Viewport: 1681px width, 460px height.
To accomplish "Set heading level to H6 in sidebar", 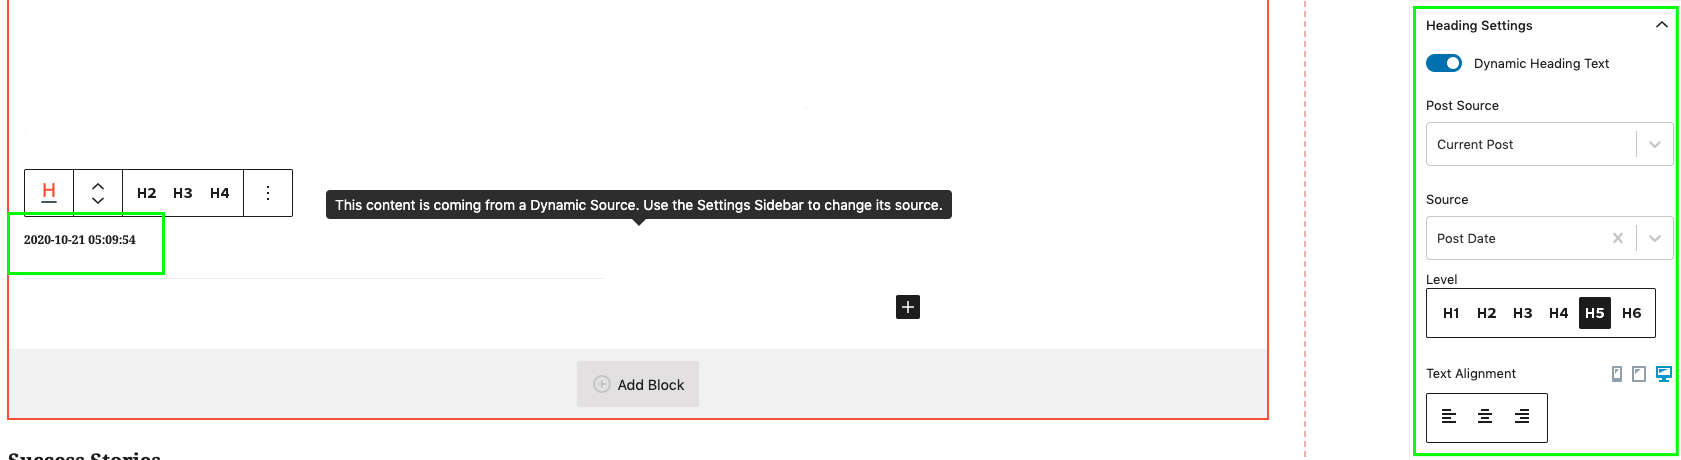I will point(1631,313).
